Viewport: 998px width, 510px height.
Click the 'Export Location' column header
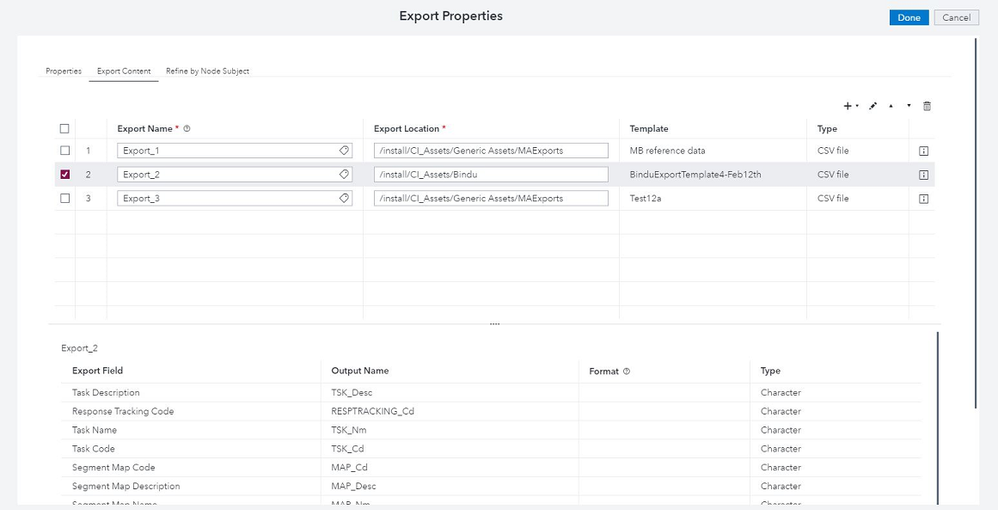click(x=406, y=129)
